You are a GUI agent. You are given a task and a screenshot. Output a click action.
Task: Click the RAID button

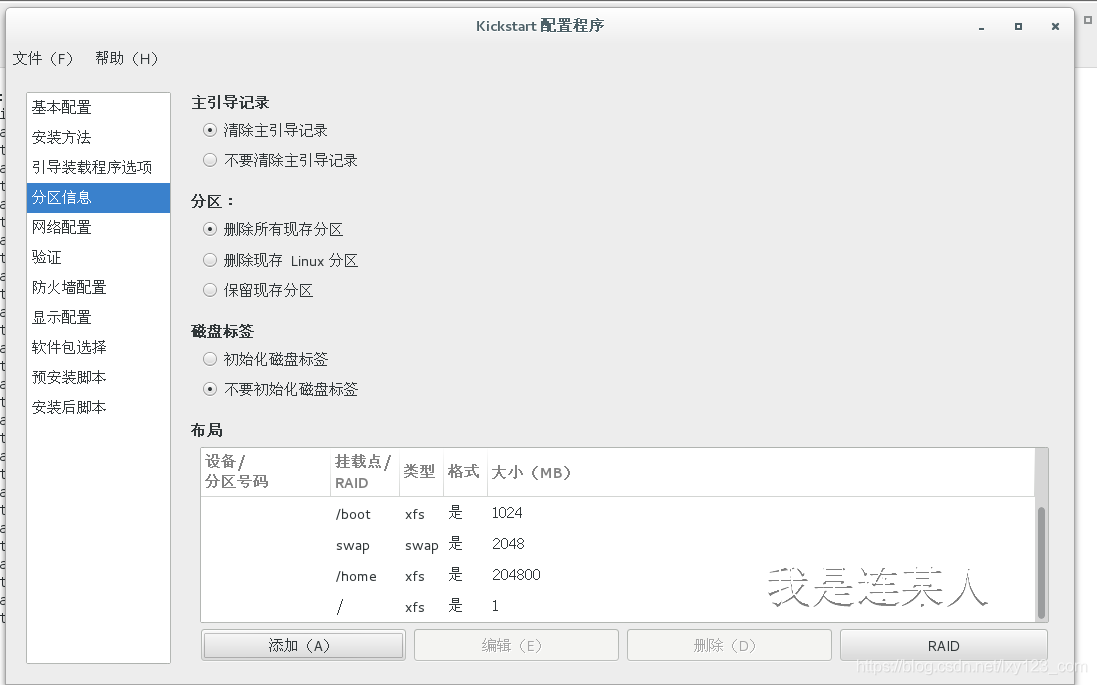(x=944, y=645)
